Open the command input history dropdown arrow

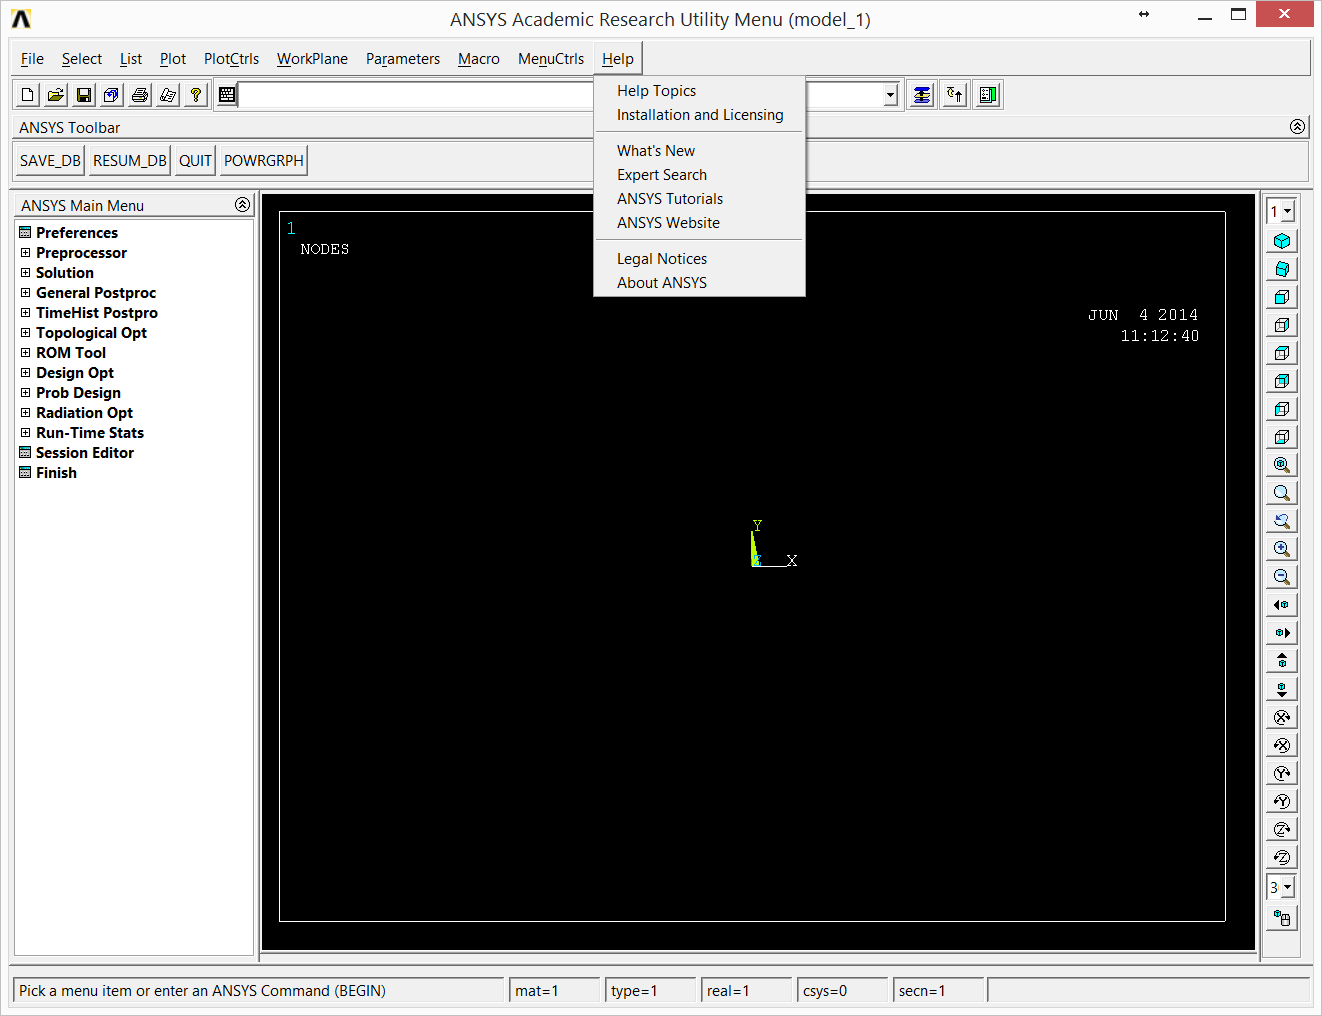pos(890,95)
